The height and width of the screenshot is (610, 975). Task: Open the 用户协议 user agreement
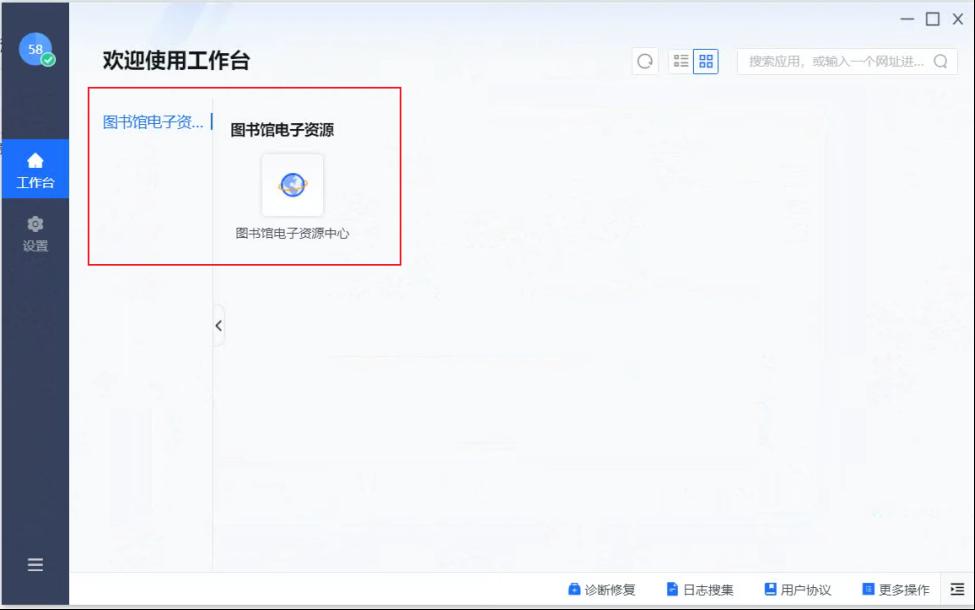coord(797,590)
